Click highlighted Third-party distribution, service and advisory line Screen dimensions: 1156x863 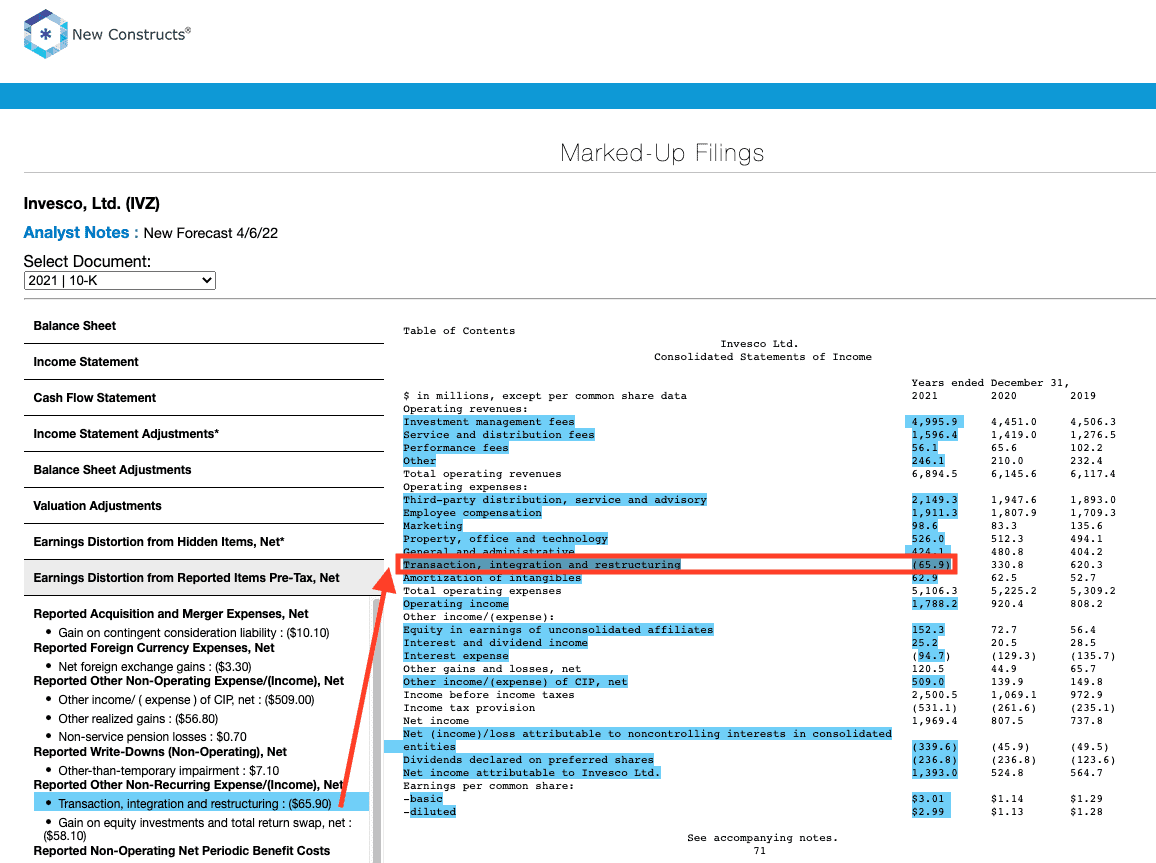pyautogui.click(x=554, y=500)
